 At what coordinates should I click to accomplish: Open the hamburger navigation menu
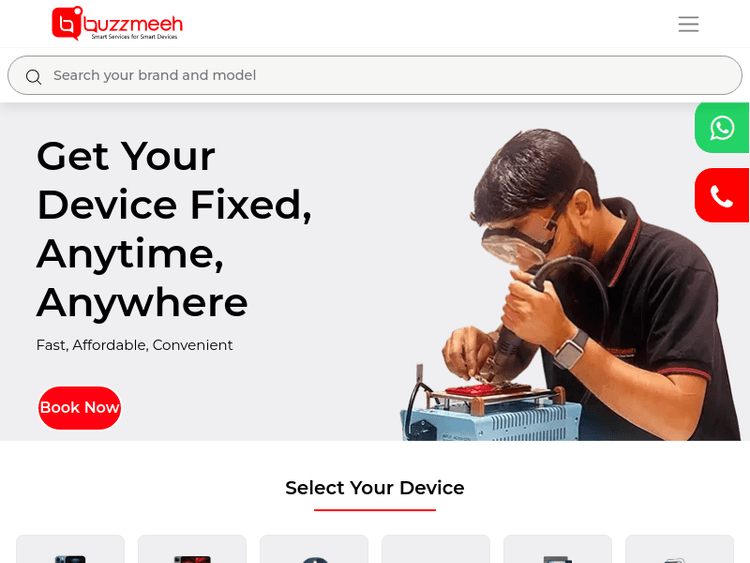point(688,24)
